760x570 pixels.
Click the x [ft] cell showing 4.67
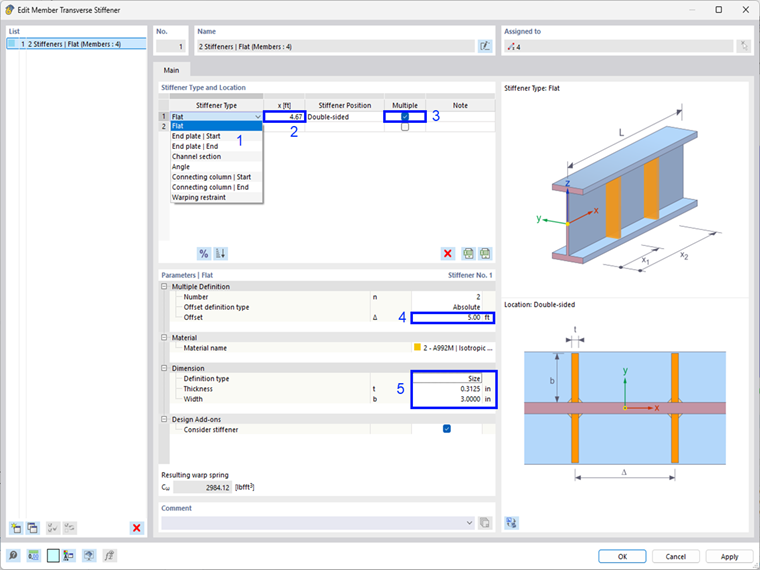(285, 117)
